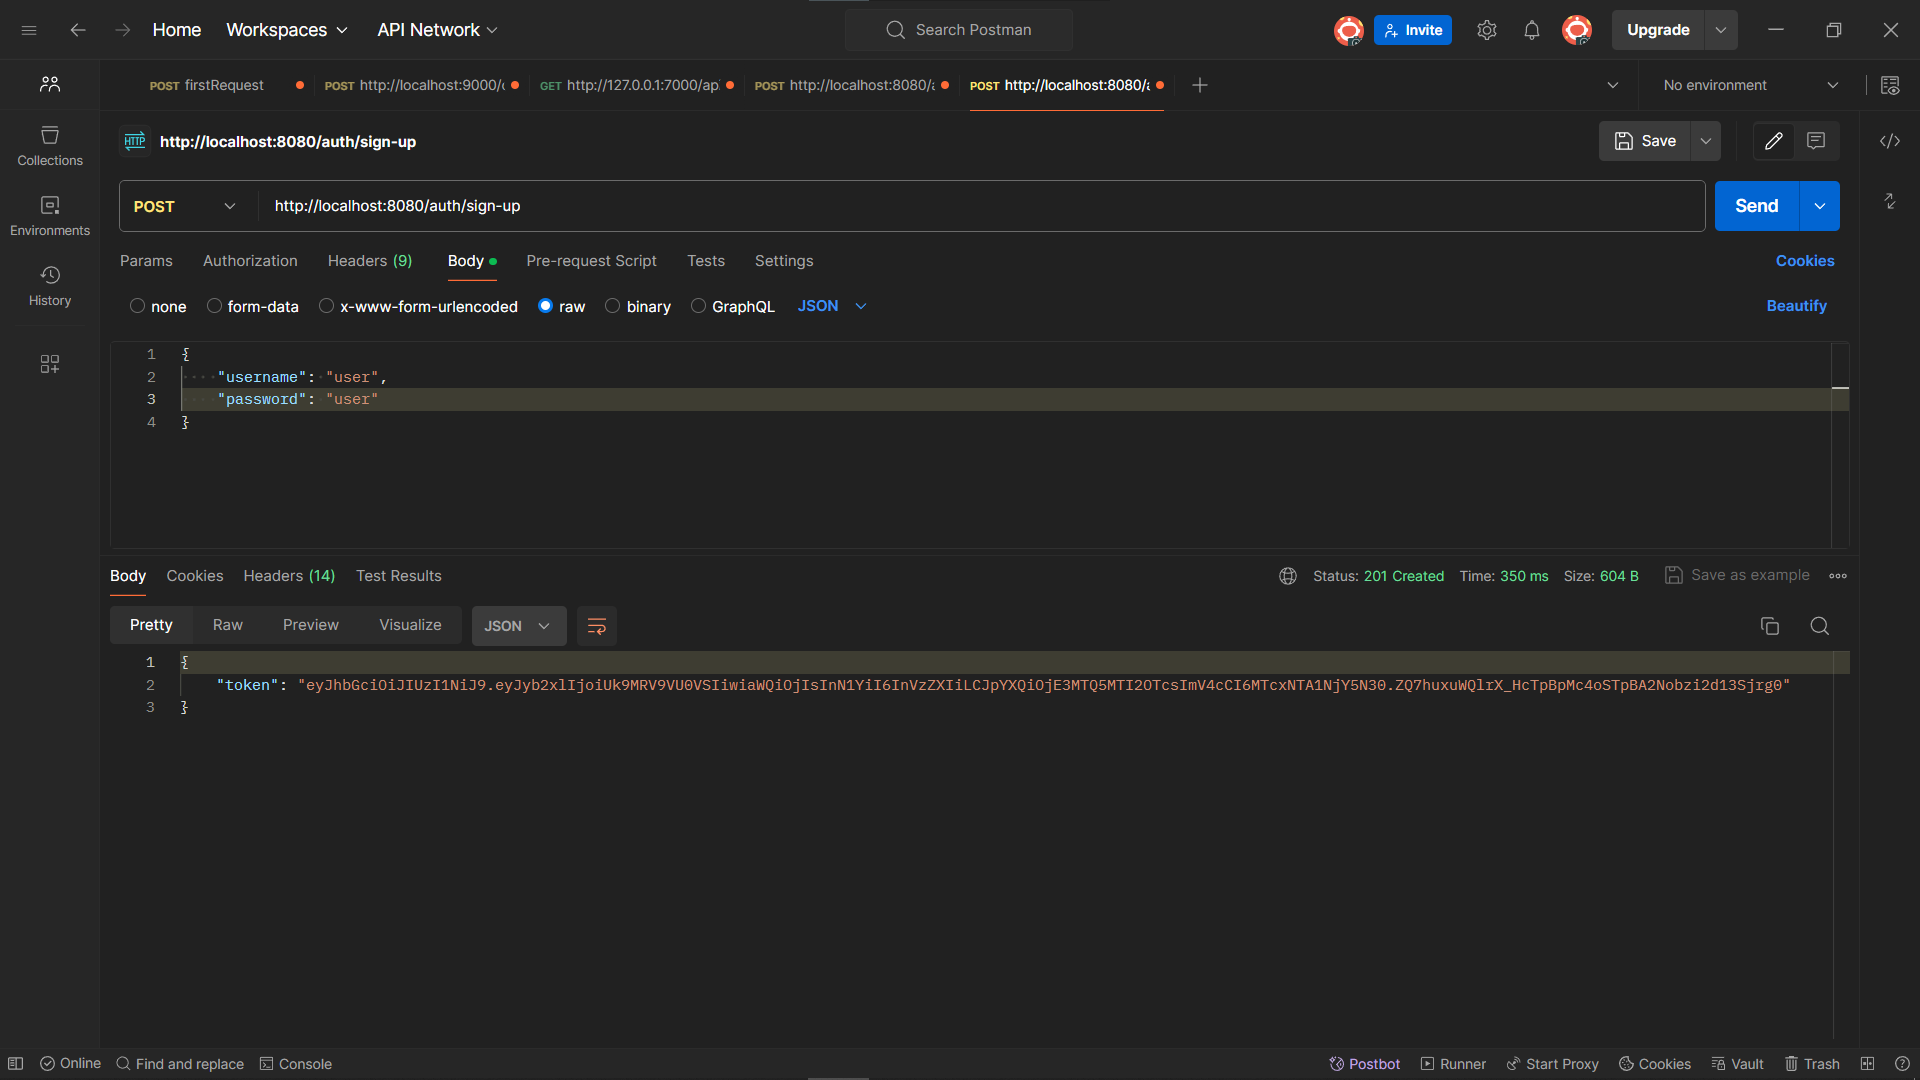Select the binary body option

[638, 306]
